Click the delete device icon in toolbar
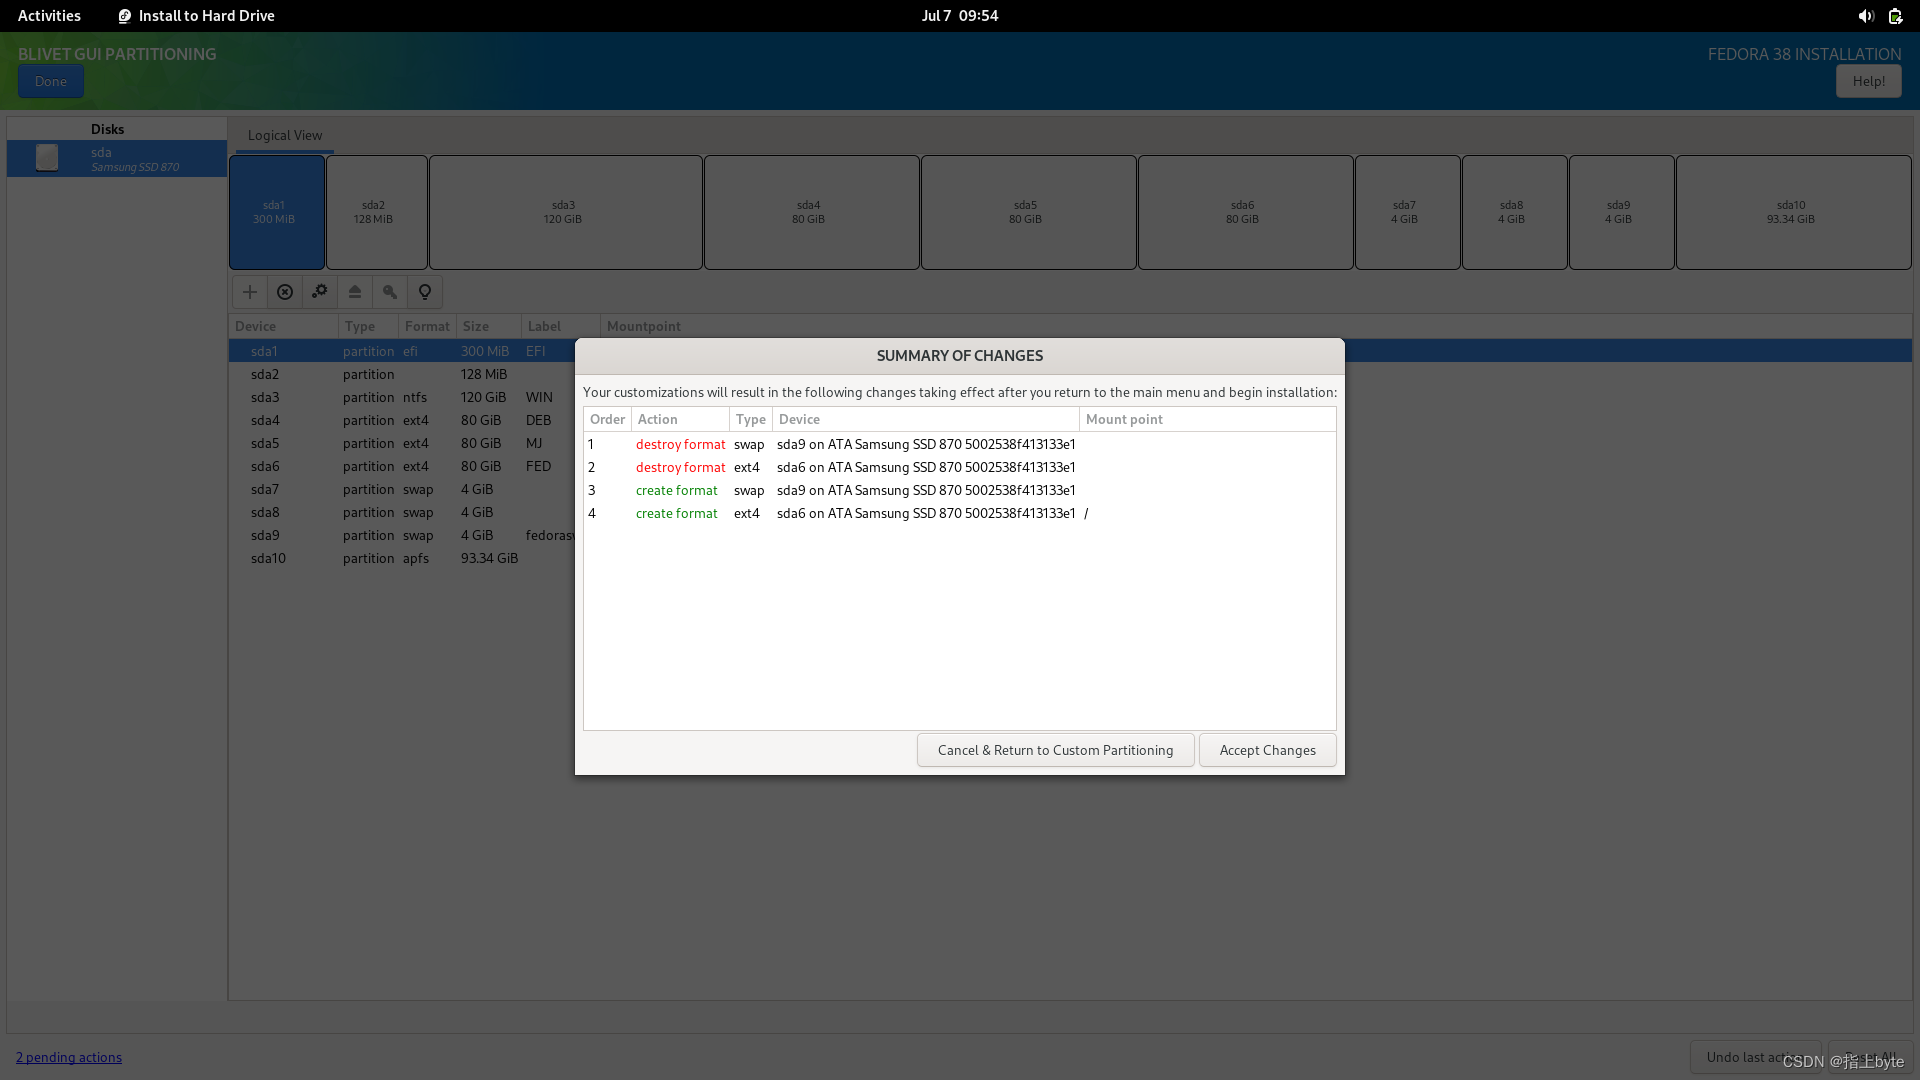The image size is (1920, 1080). click(x=285, y=292)
